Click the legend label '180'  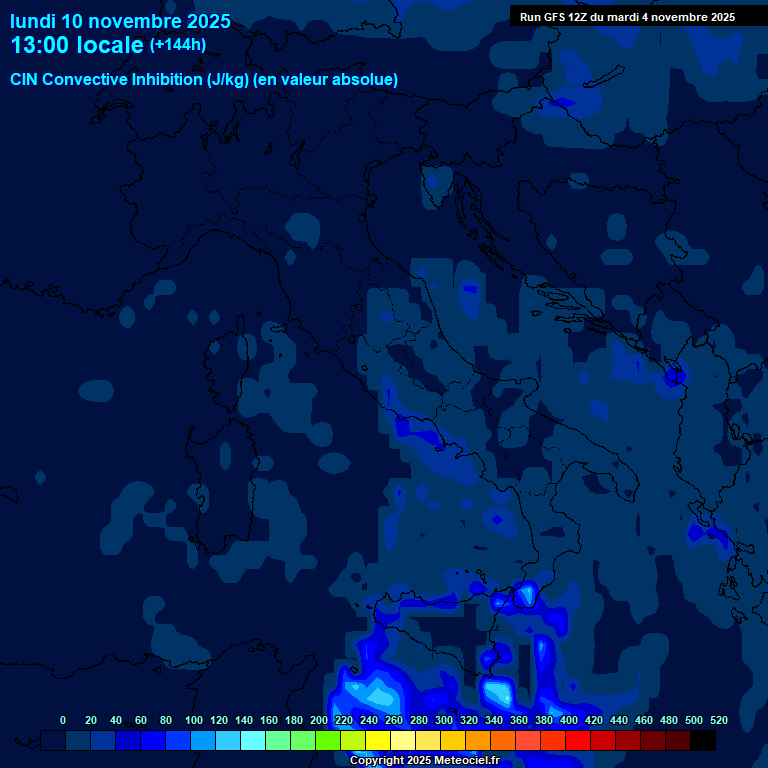(294, 720)
